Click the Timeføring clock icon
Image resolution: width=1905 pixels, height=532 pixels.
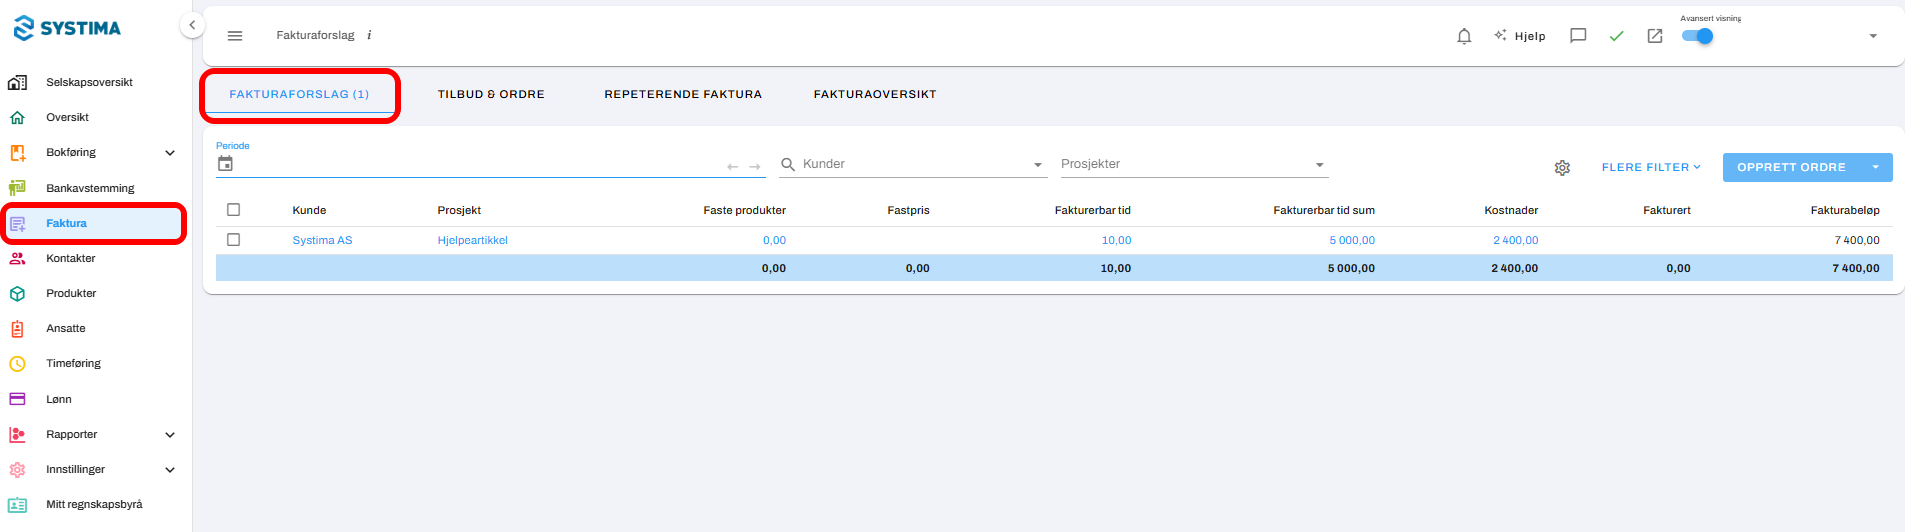[x=17, y=363]
